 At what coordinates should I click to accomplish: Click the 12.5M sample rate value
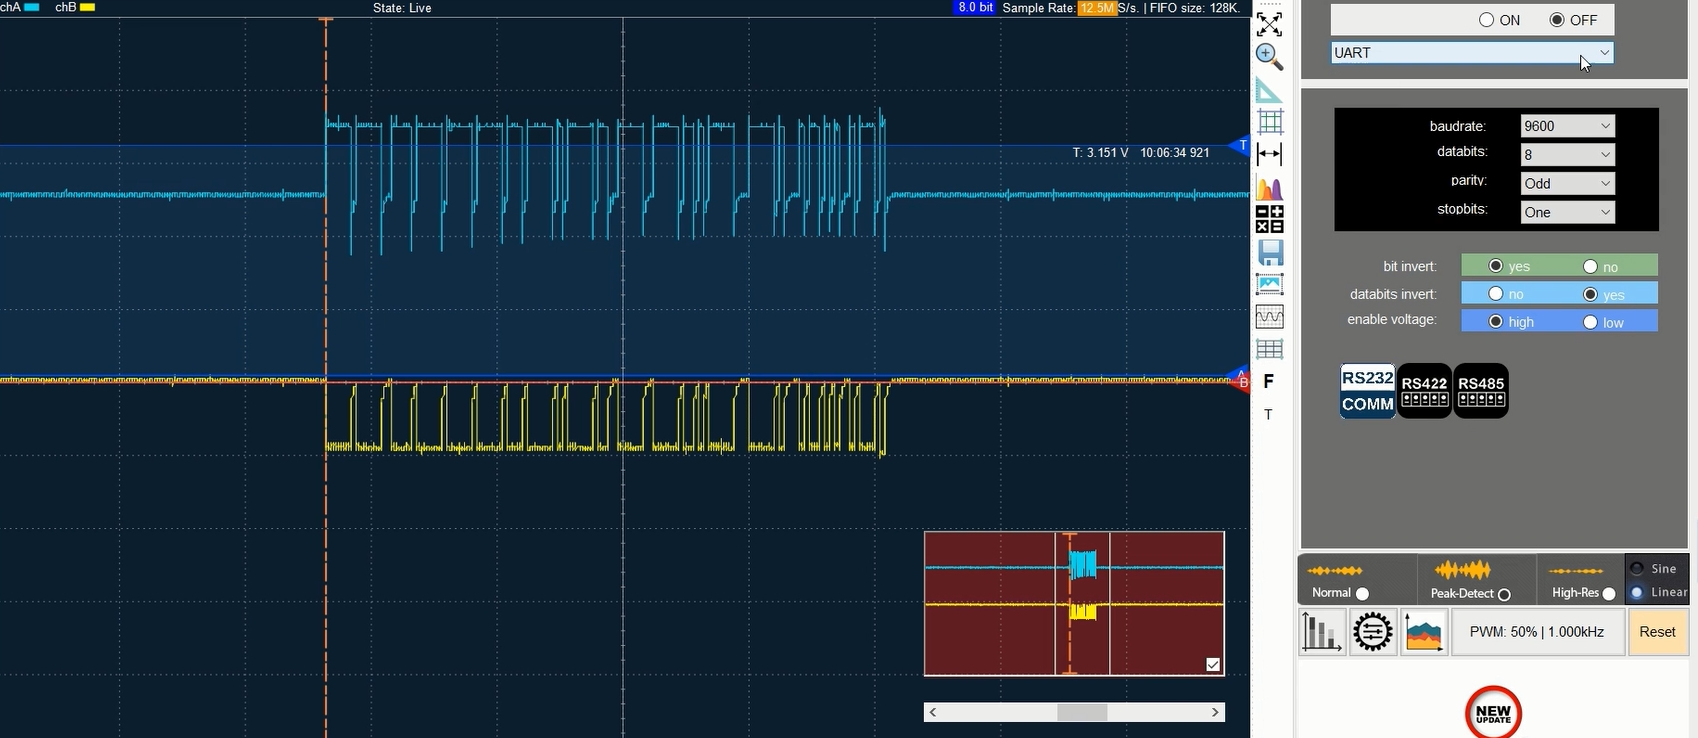(x=1097, y=7)
